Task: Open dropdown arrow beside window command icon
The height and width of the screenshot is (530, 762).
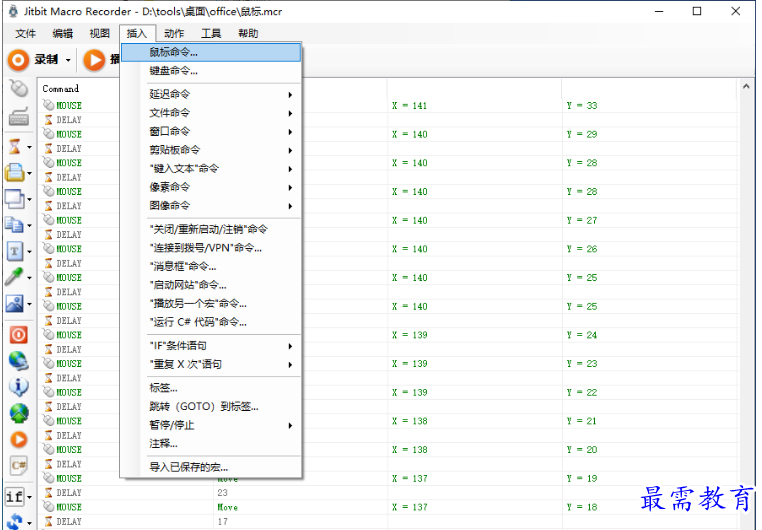Action: 29,199
